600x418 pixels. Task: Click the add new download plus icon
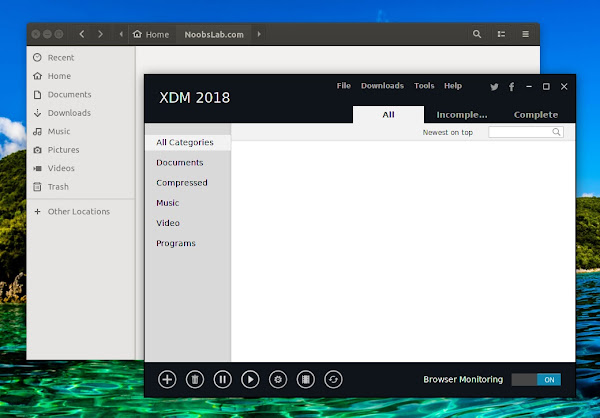tap(167, 379)
